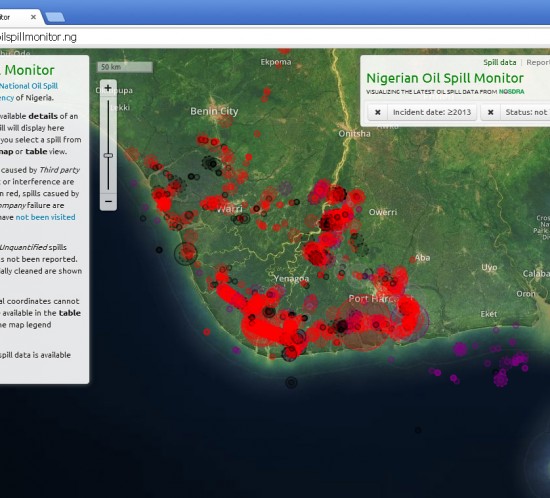Select the Owerri map label

coord(383,212)
